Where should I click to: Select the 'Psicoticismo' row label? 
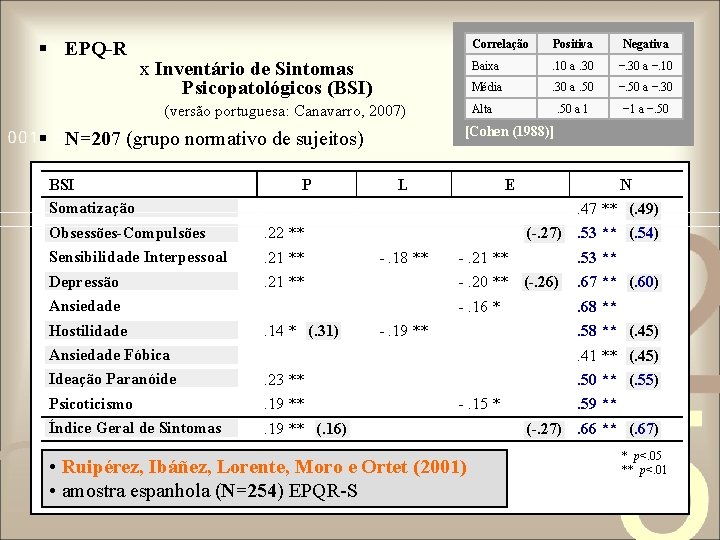90,404
